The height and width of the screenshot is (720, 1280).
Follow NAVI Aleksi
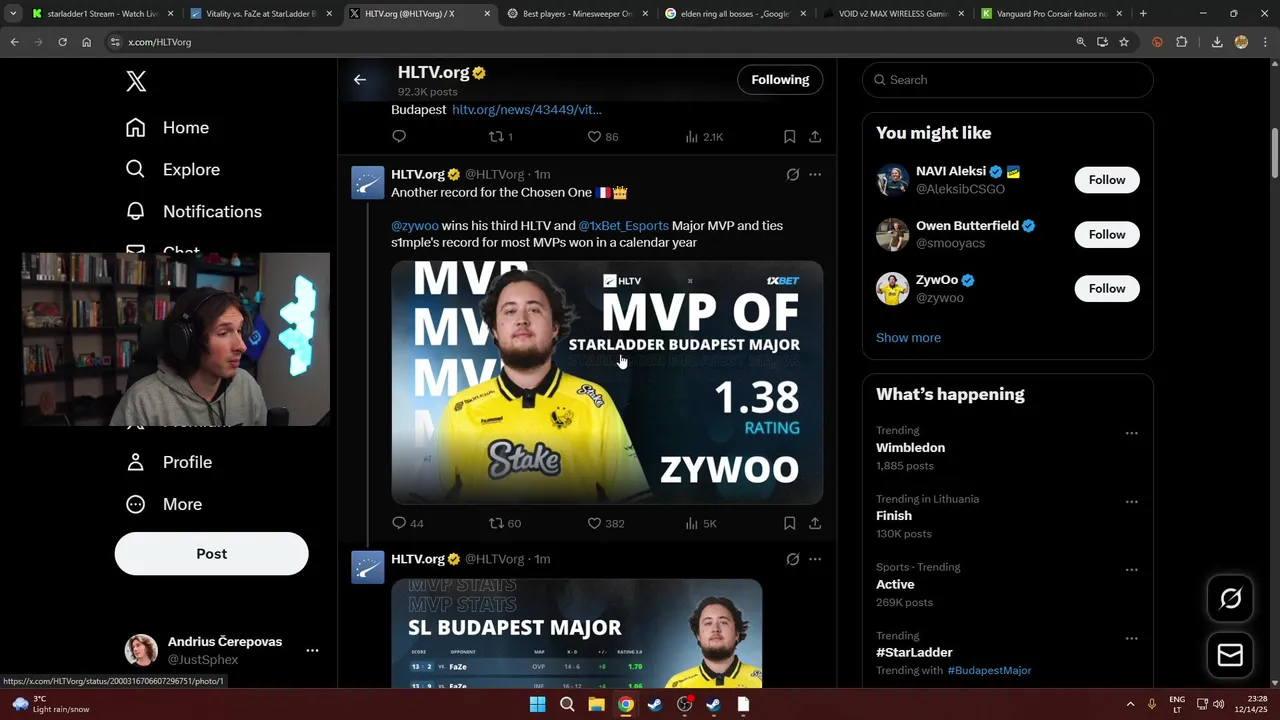point(1106,180)
